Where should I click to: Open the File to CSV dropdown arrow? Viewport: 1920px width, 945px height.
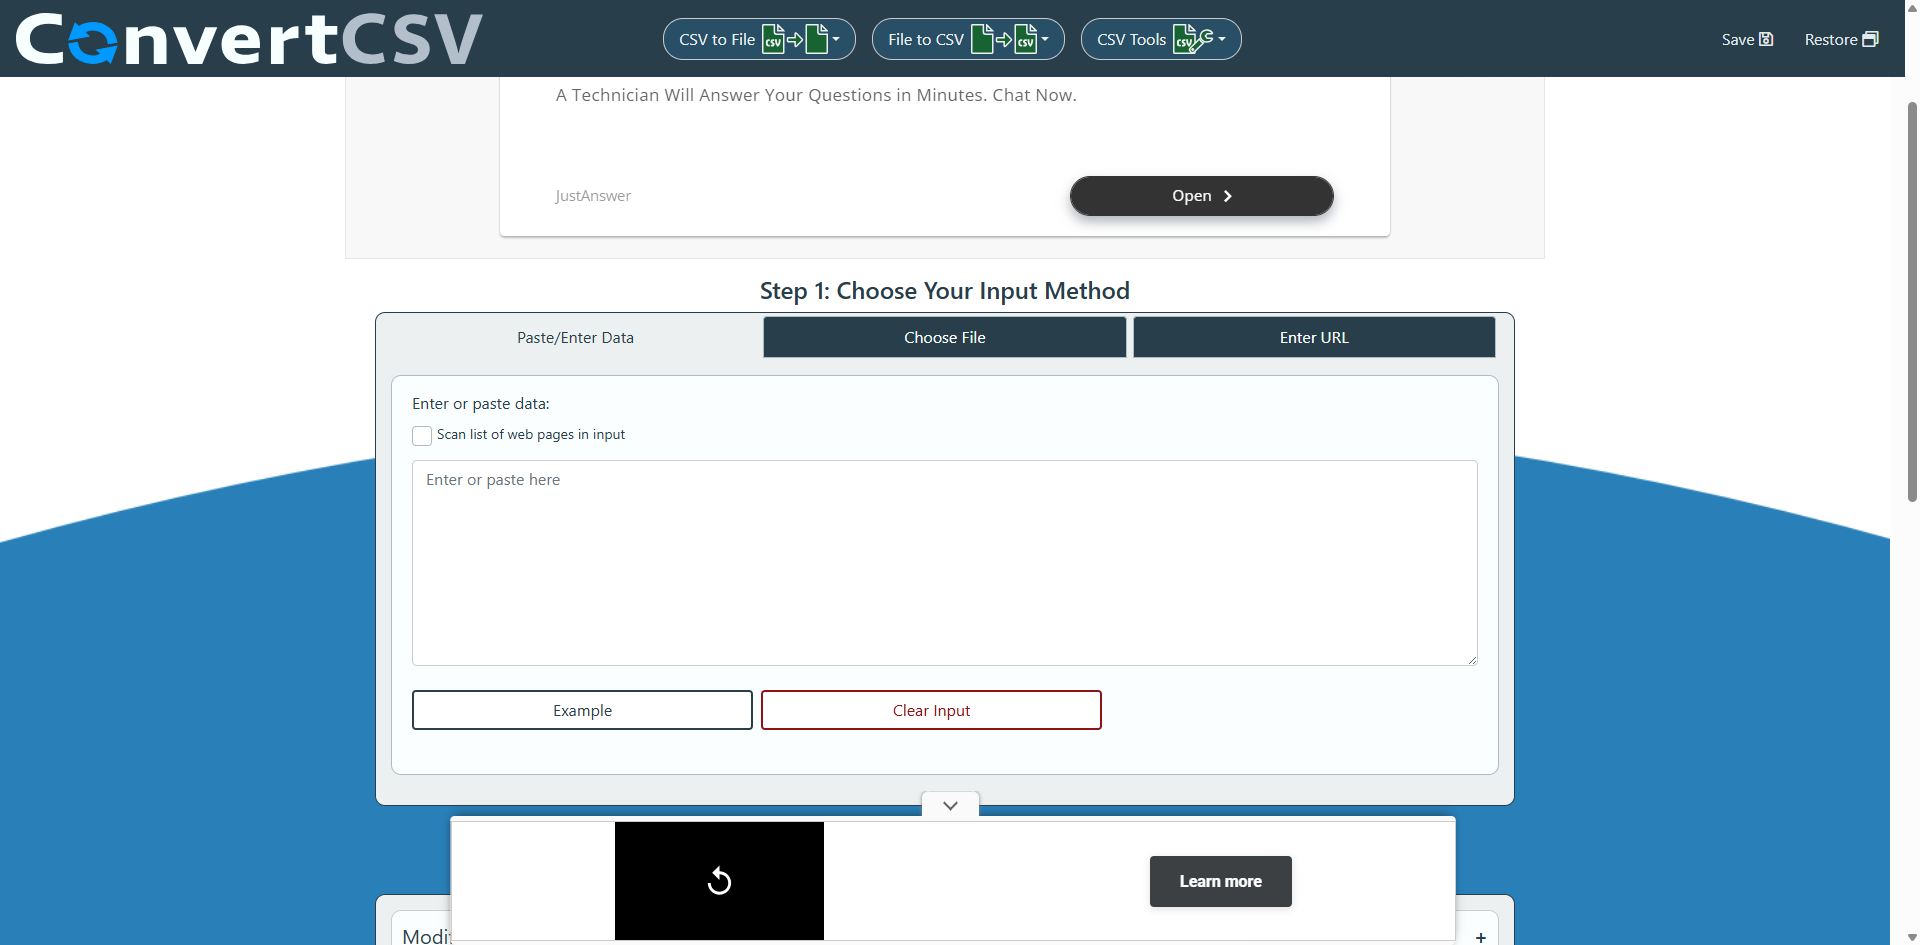(x=1045, y=39)
